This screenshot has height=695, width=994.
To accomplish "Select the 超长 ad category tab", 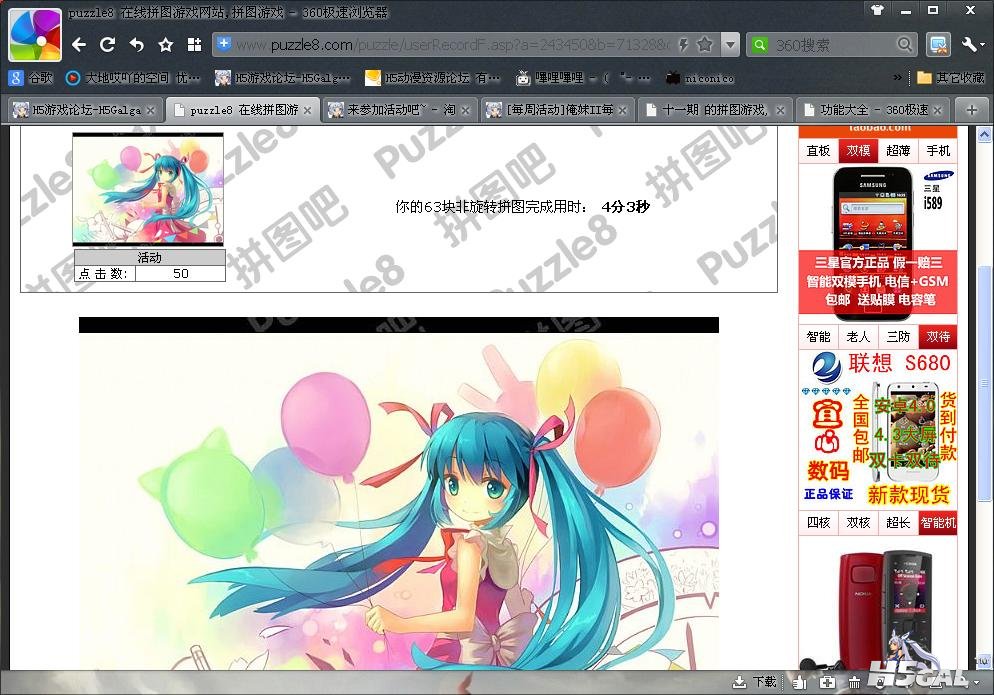I will (898, 523).
